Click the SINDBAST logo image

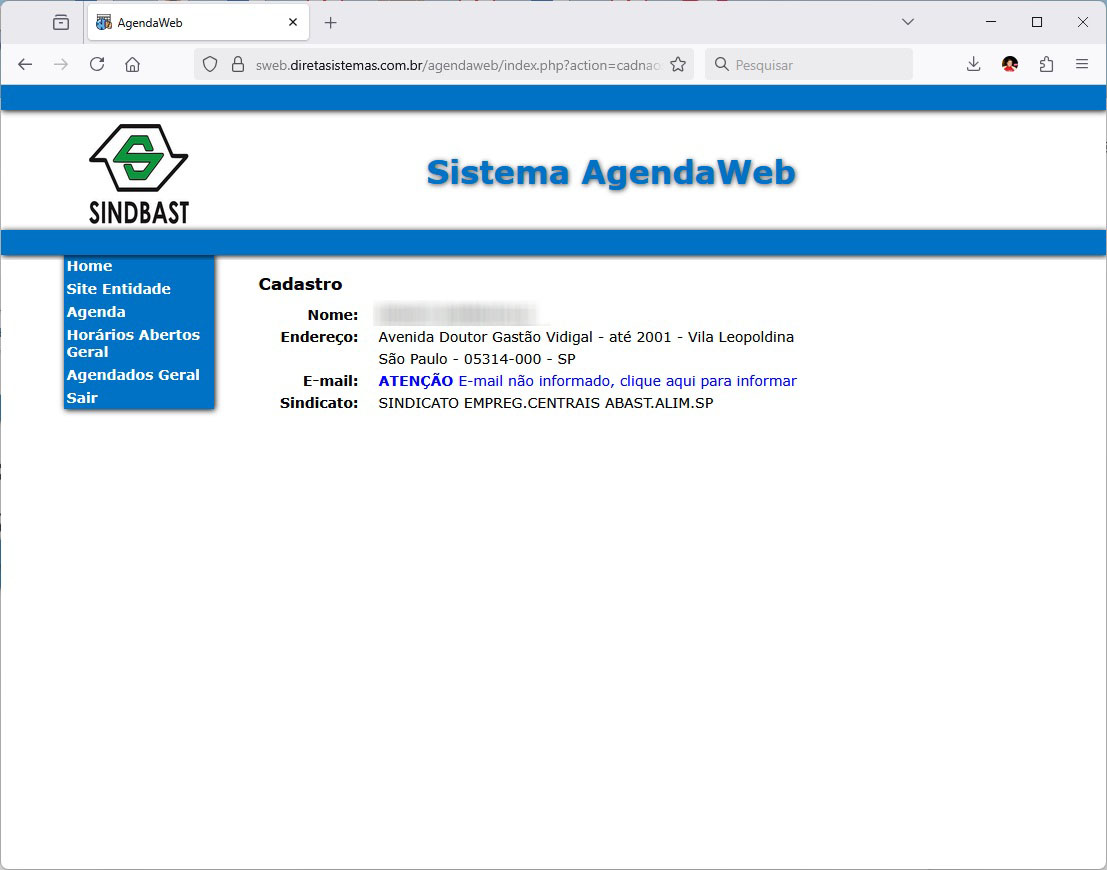click(x=138, y=173)
